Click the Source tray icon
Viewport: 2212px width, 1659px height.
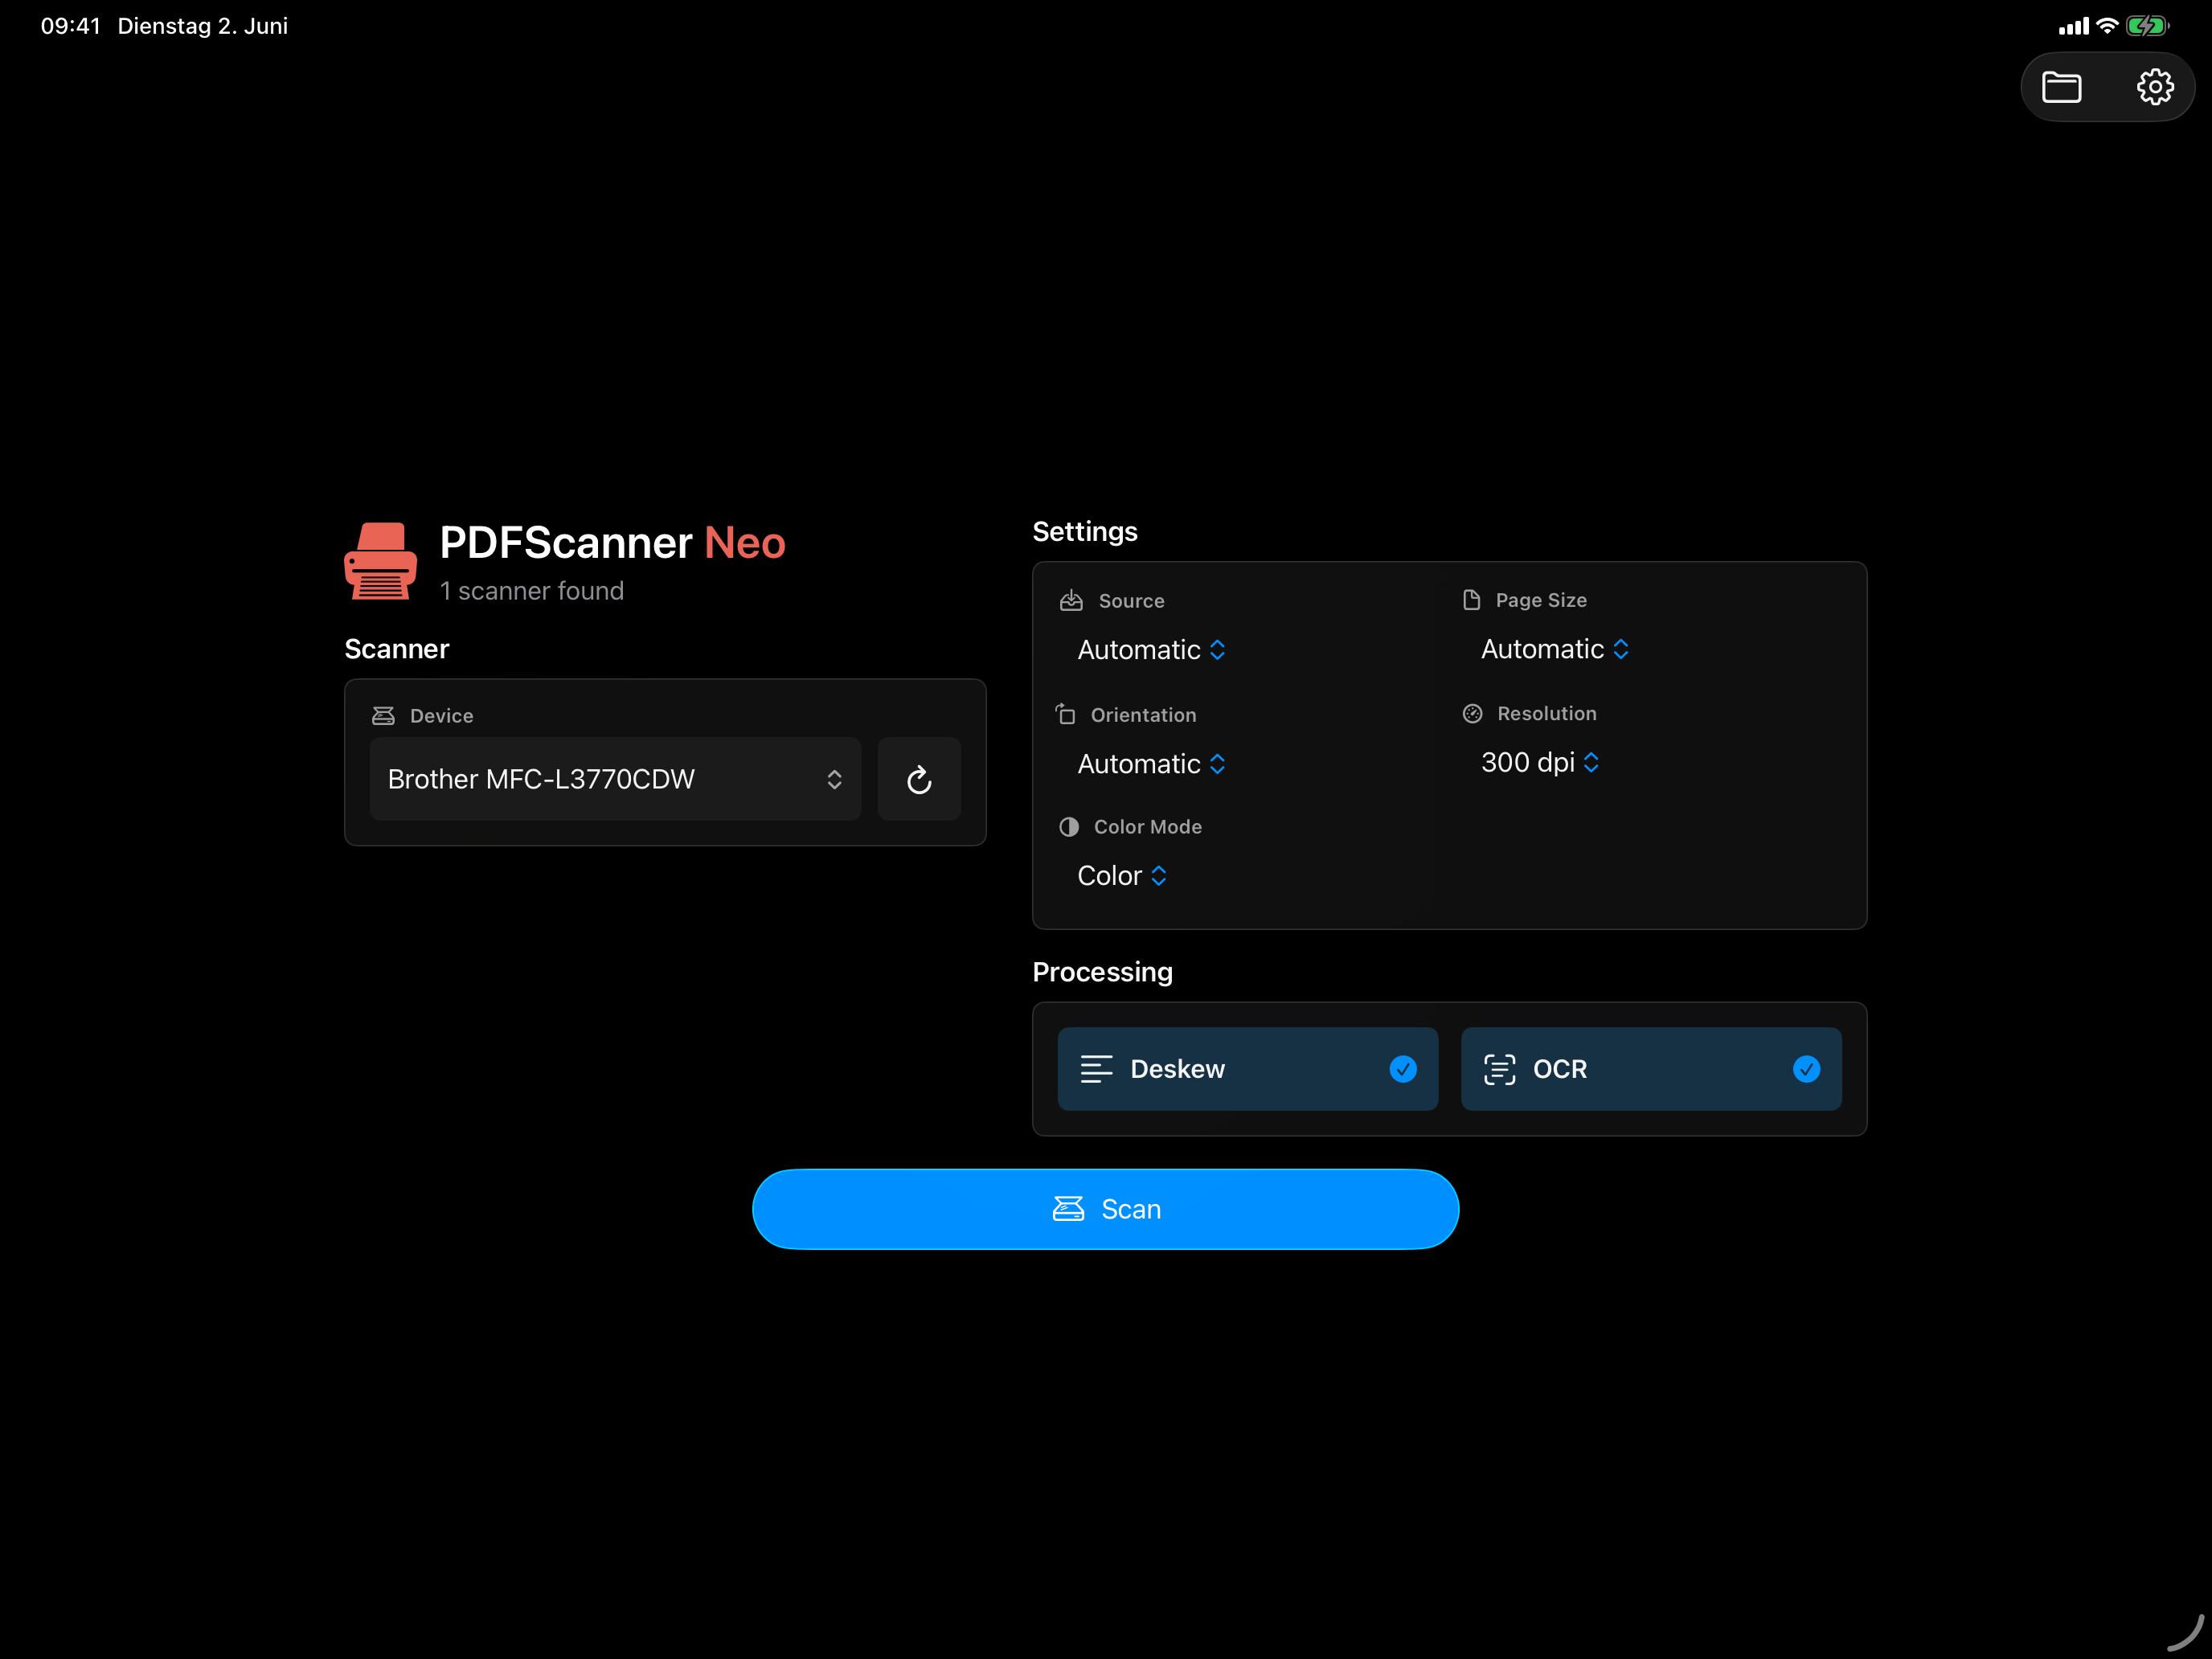click(1071, 600)
